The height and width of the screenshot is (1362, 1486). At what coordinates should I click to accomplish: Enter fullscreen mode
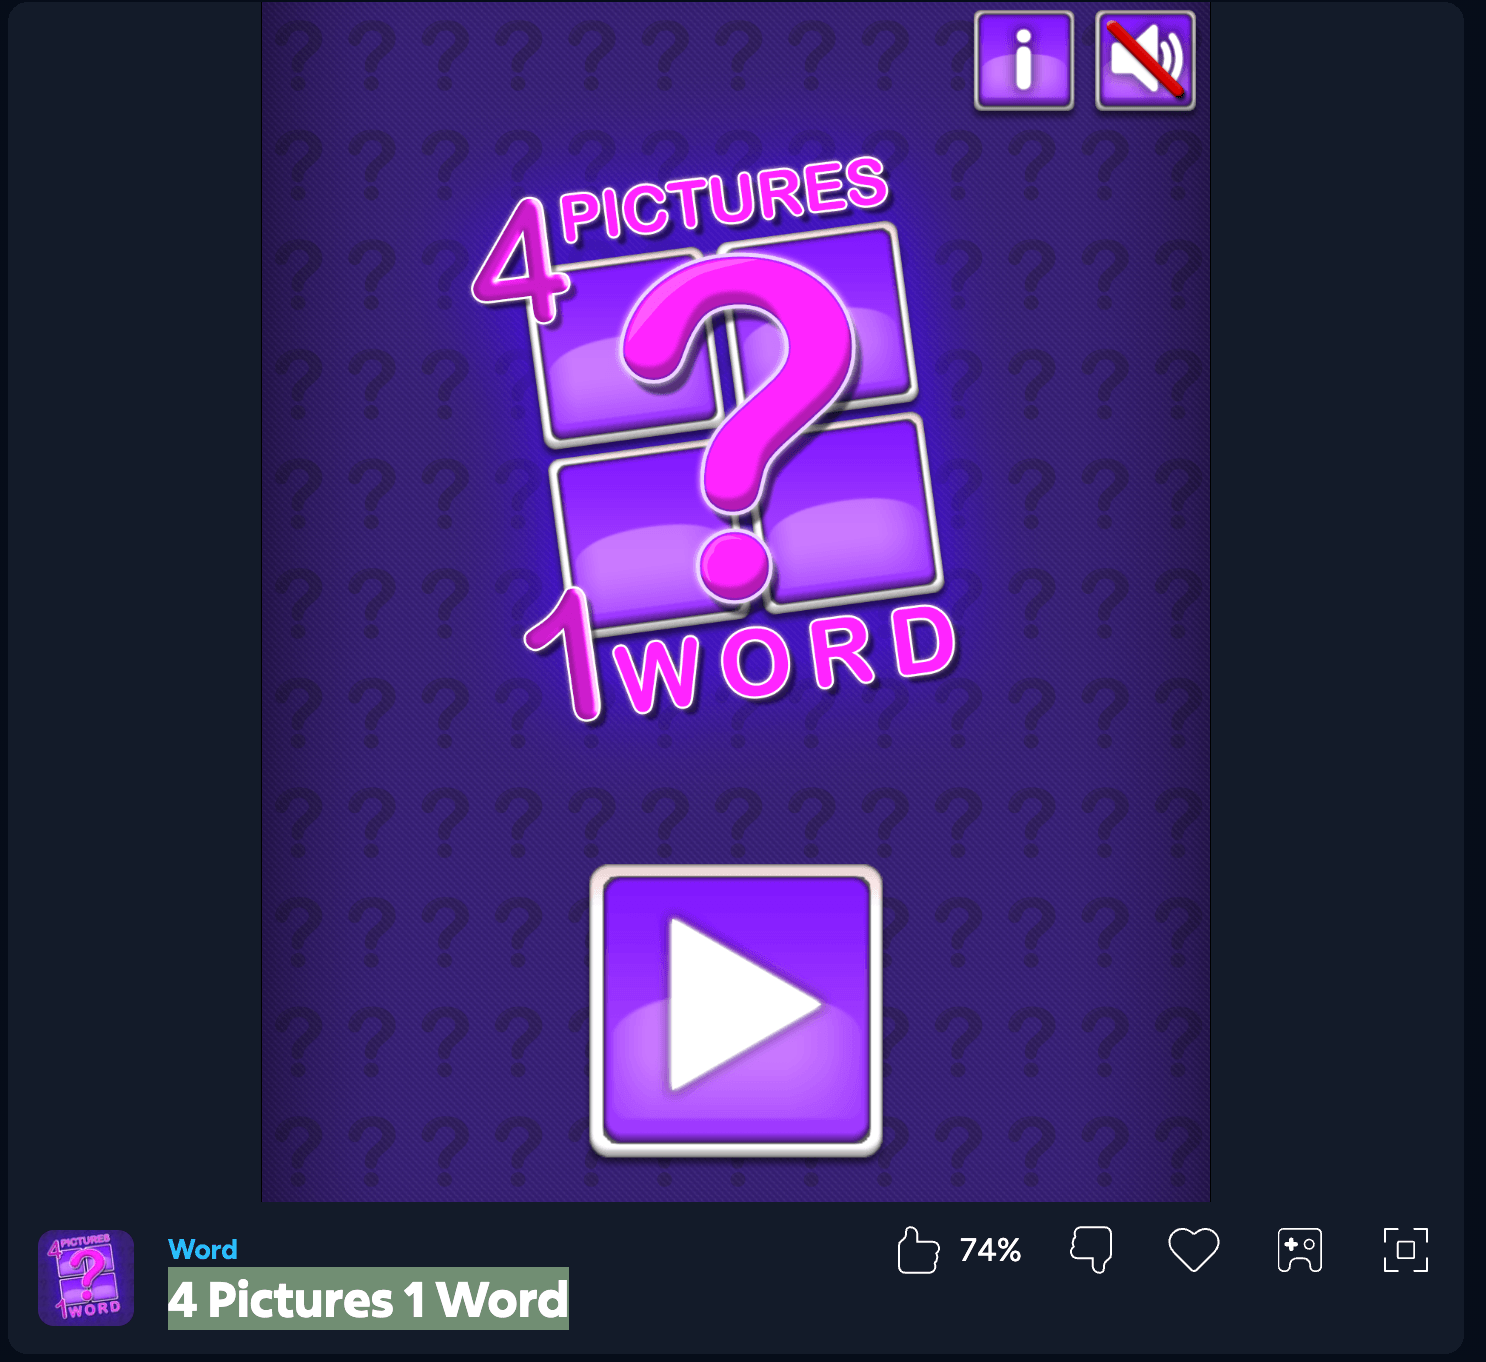1406,1250
